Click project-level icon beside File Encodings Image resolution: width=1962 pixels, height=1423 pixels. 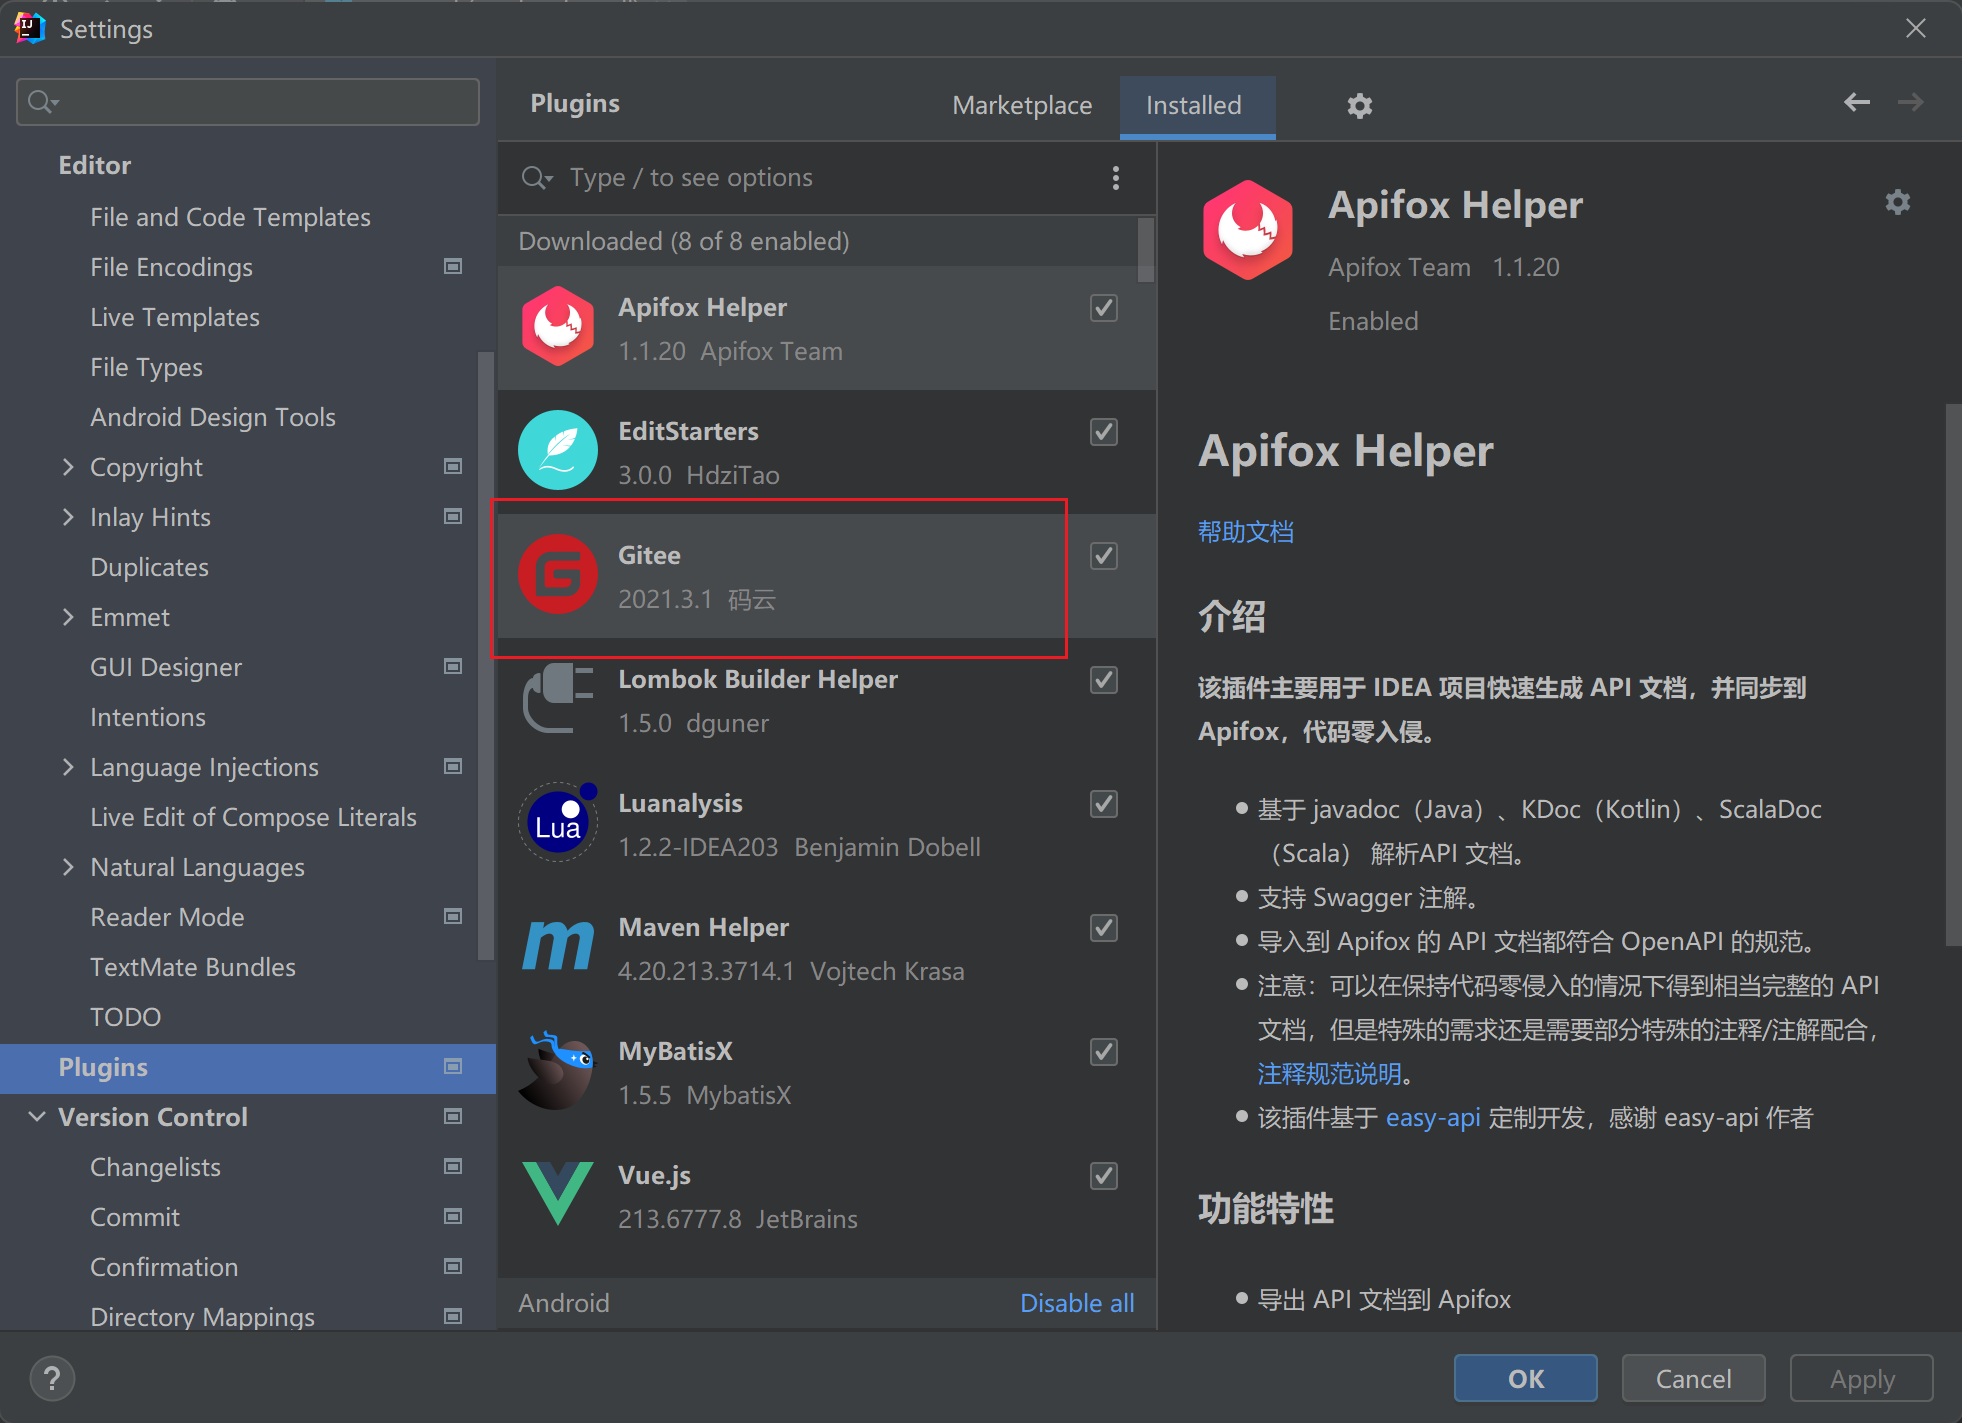[453, 266]
